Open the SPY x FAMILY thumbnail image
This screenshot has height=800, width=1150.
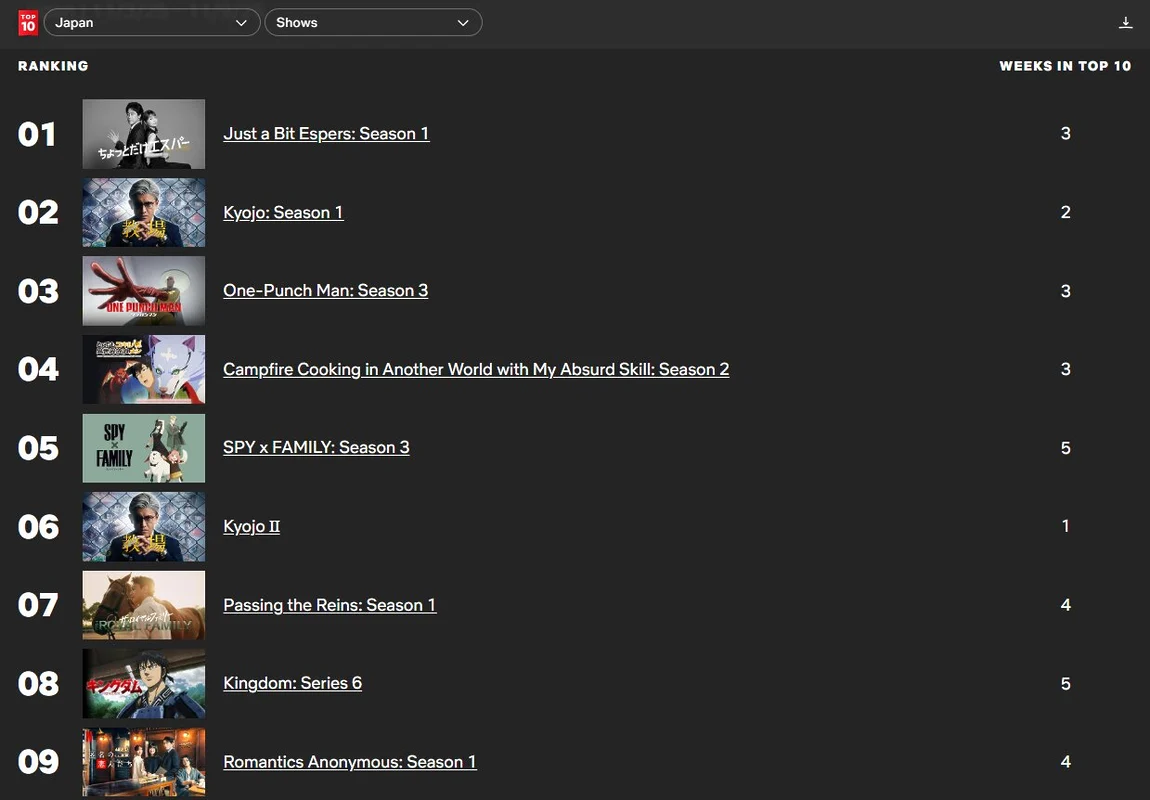click(x=144, y=448)
